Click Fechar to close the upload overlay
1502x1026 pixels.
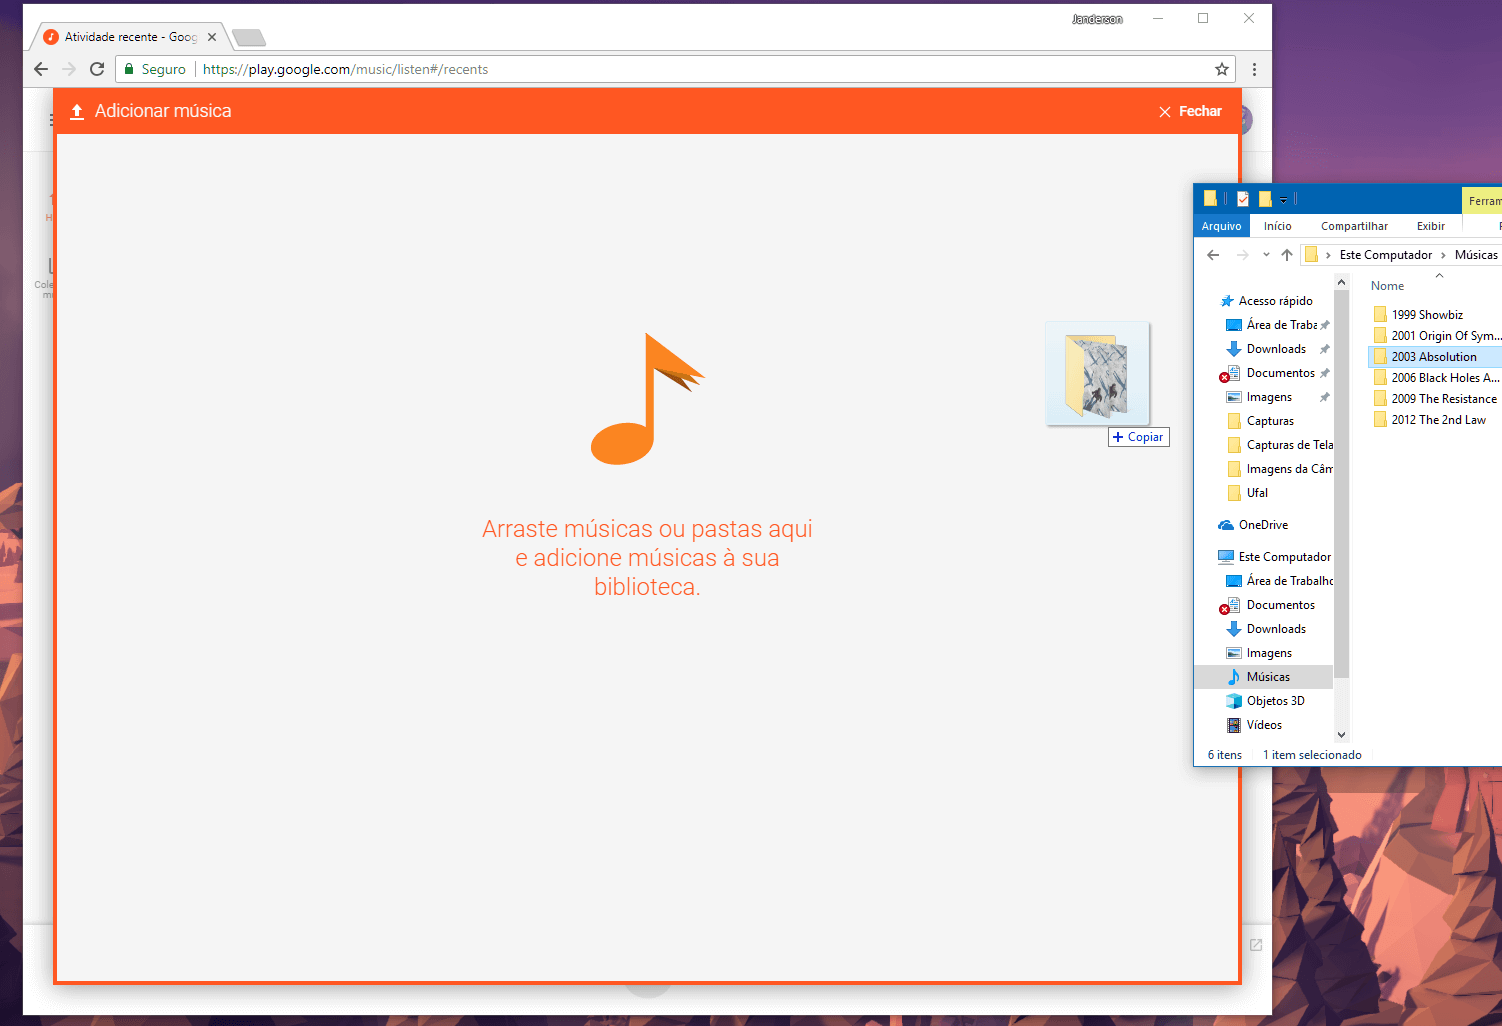coord(1190,111)
